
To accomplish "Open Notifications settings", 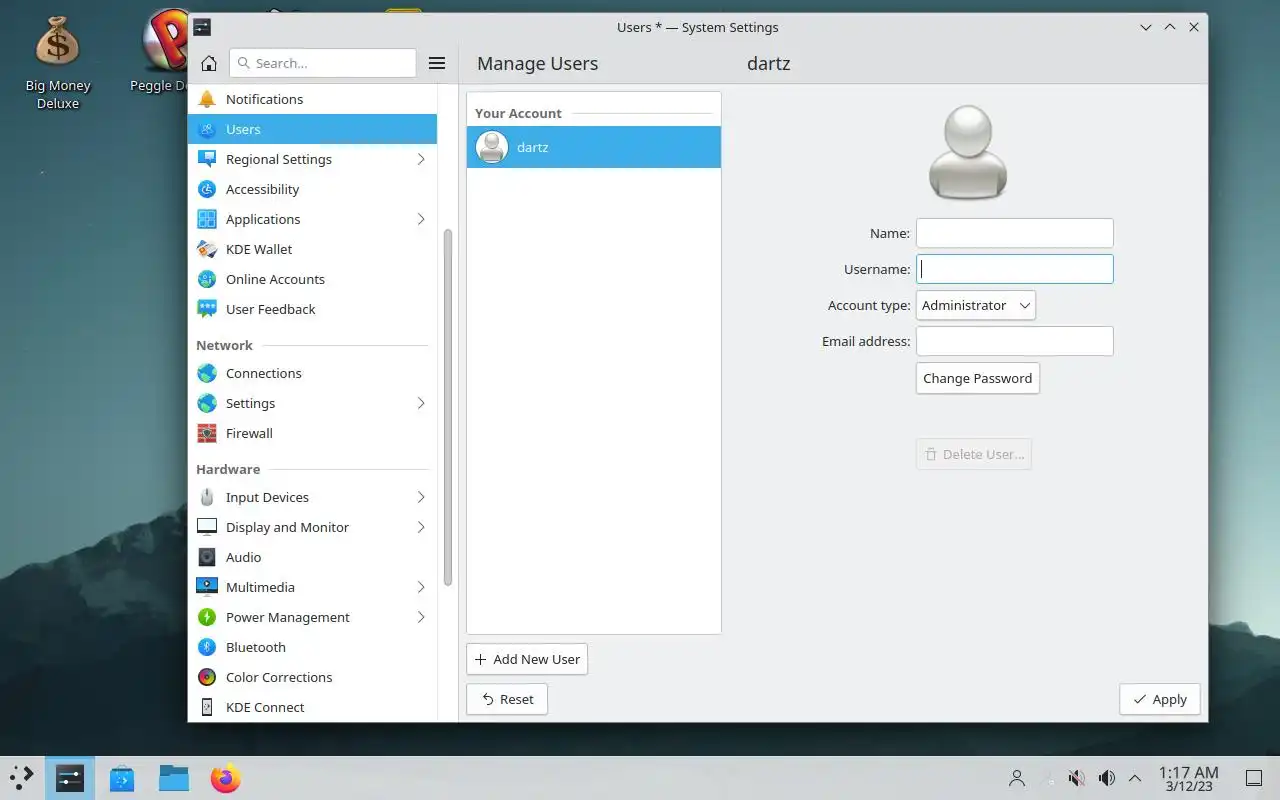I will pyautogui.click(x=312, y=99).
